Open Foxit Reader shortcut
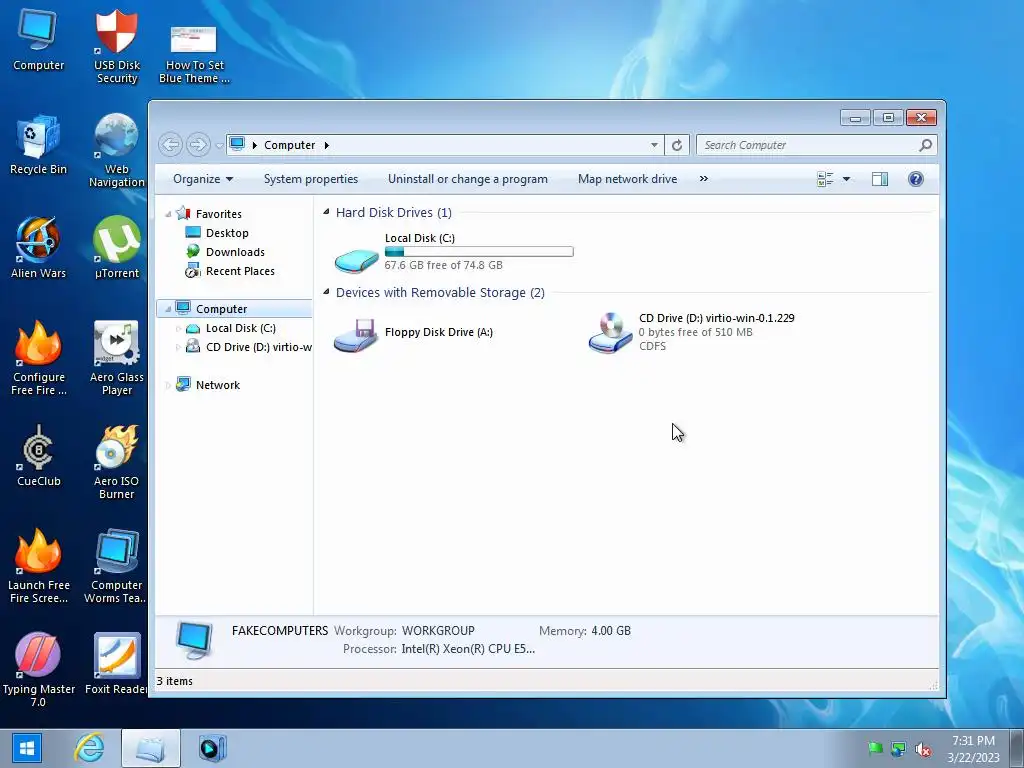1024x768 pixels. tap(116, 663)
